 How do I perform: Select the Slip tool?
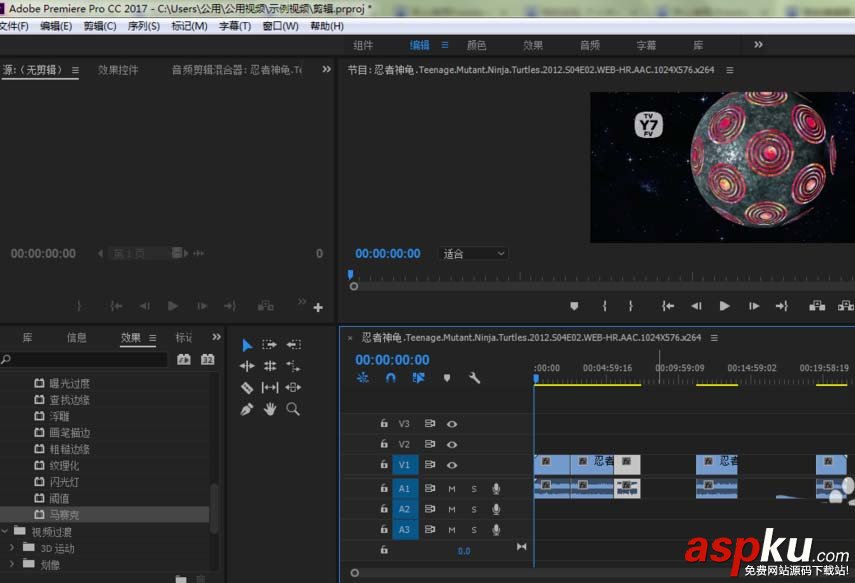270,387
